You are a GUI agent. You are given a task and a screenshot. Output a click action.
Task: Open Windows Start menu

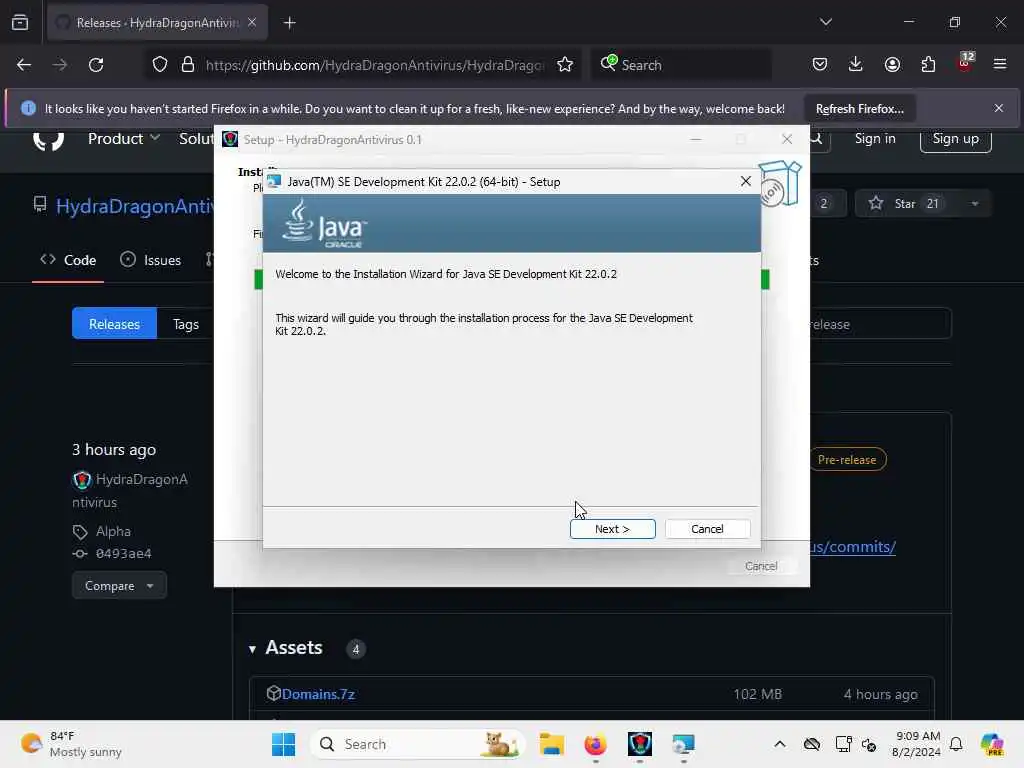283,744
